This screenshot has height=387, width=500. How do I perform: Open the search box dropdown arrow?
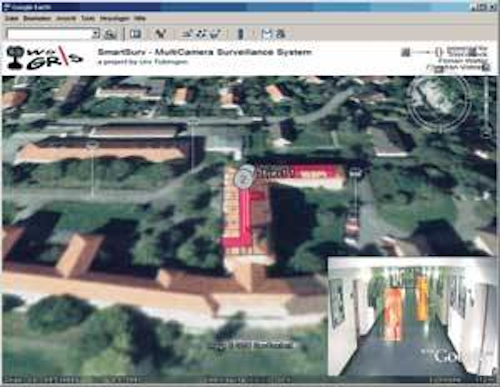(x=96, y=34)
